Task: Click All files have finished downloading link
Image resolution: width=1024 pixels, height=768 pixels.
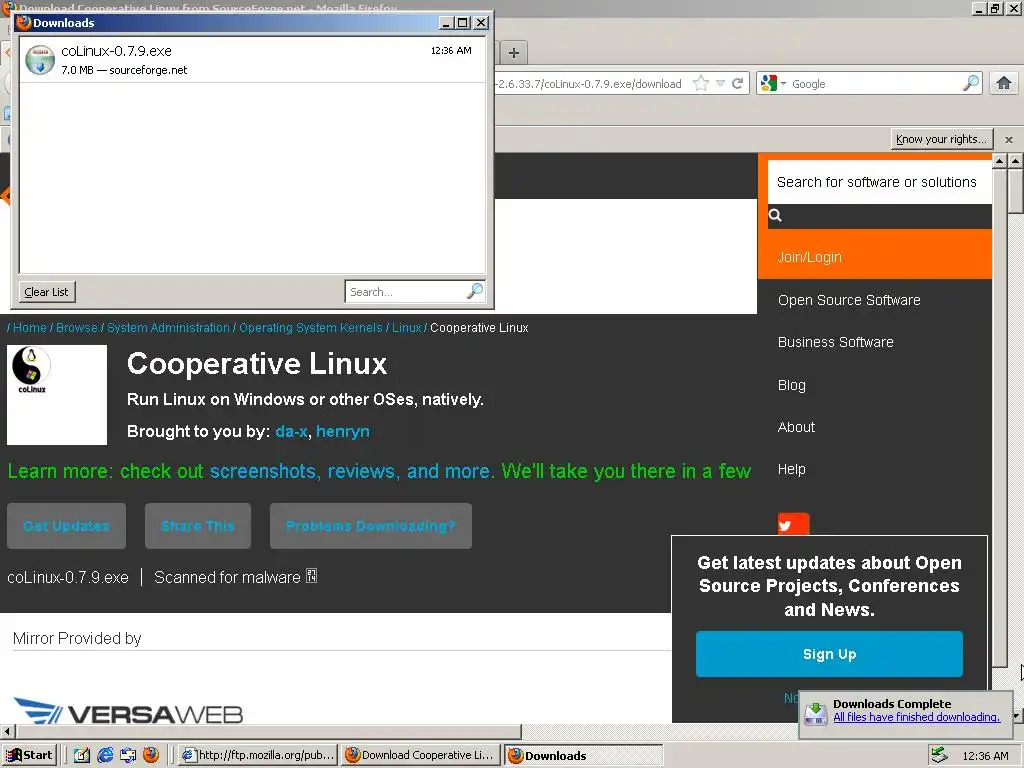Action: (x=916, y=717)
